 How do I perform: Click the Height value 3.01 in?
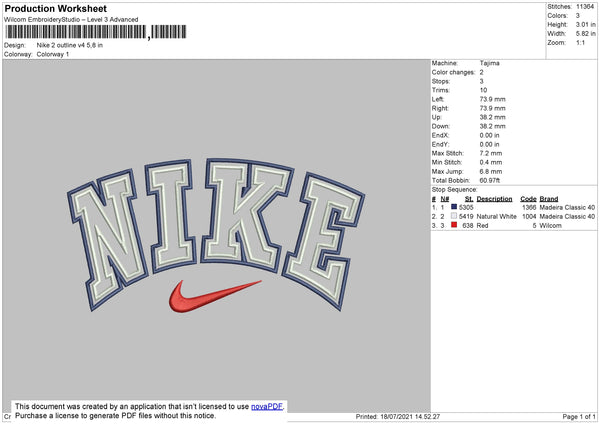click(586, 24)
